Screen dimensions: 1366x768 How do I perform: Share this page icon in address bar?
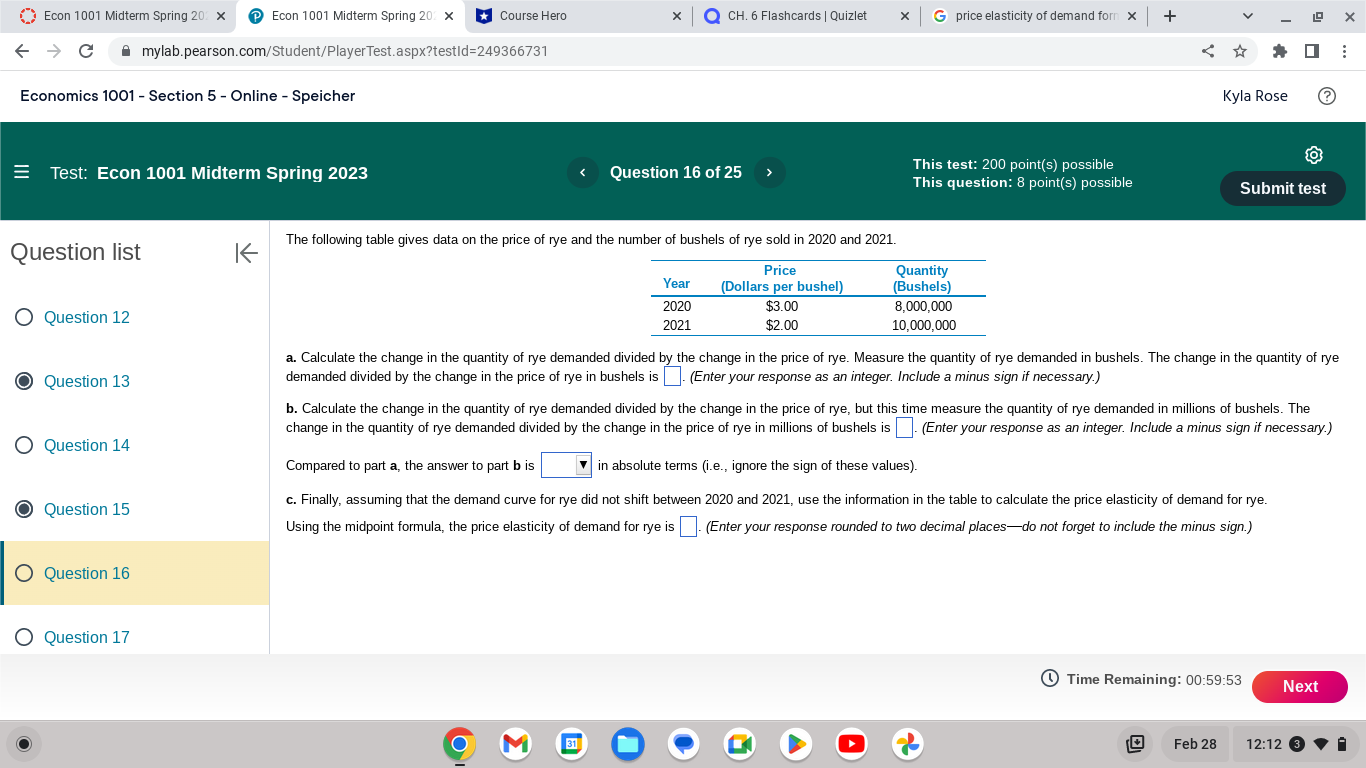coord(1208,51)
